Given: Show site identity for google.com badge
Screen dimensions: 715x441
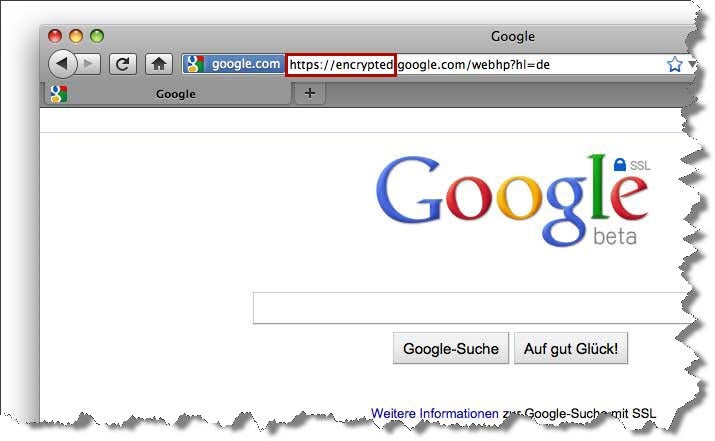Looking at the screenshot, I should (x=233, y=64).
